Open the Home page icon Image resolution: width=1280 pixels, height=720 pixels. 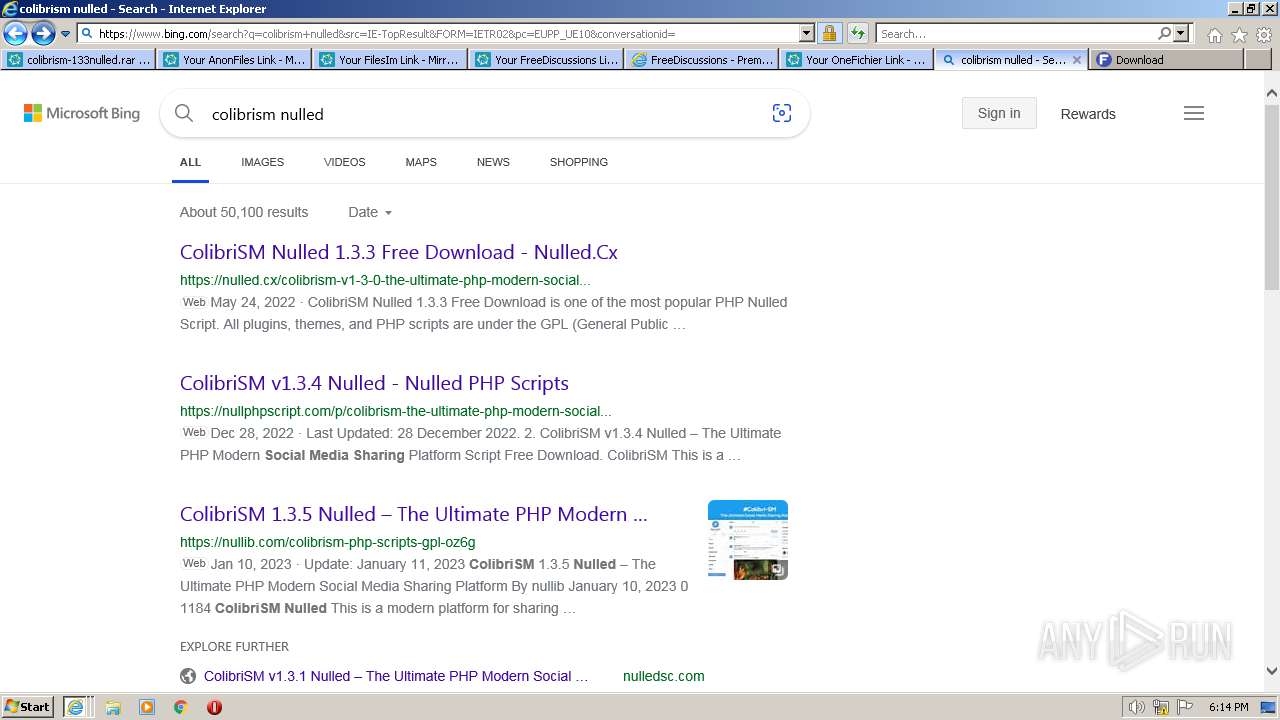[1214, 35]
